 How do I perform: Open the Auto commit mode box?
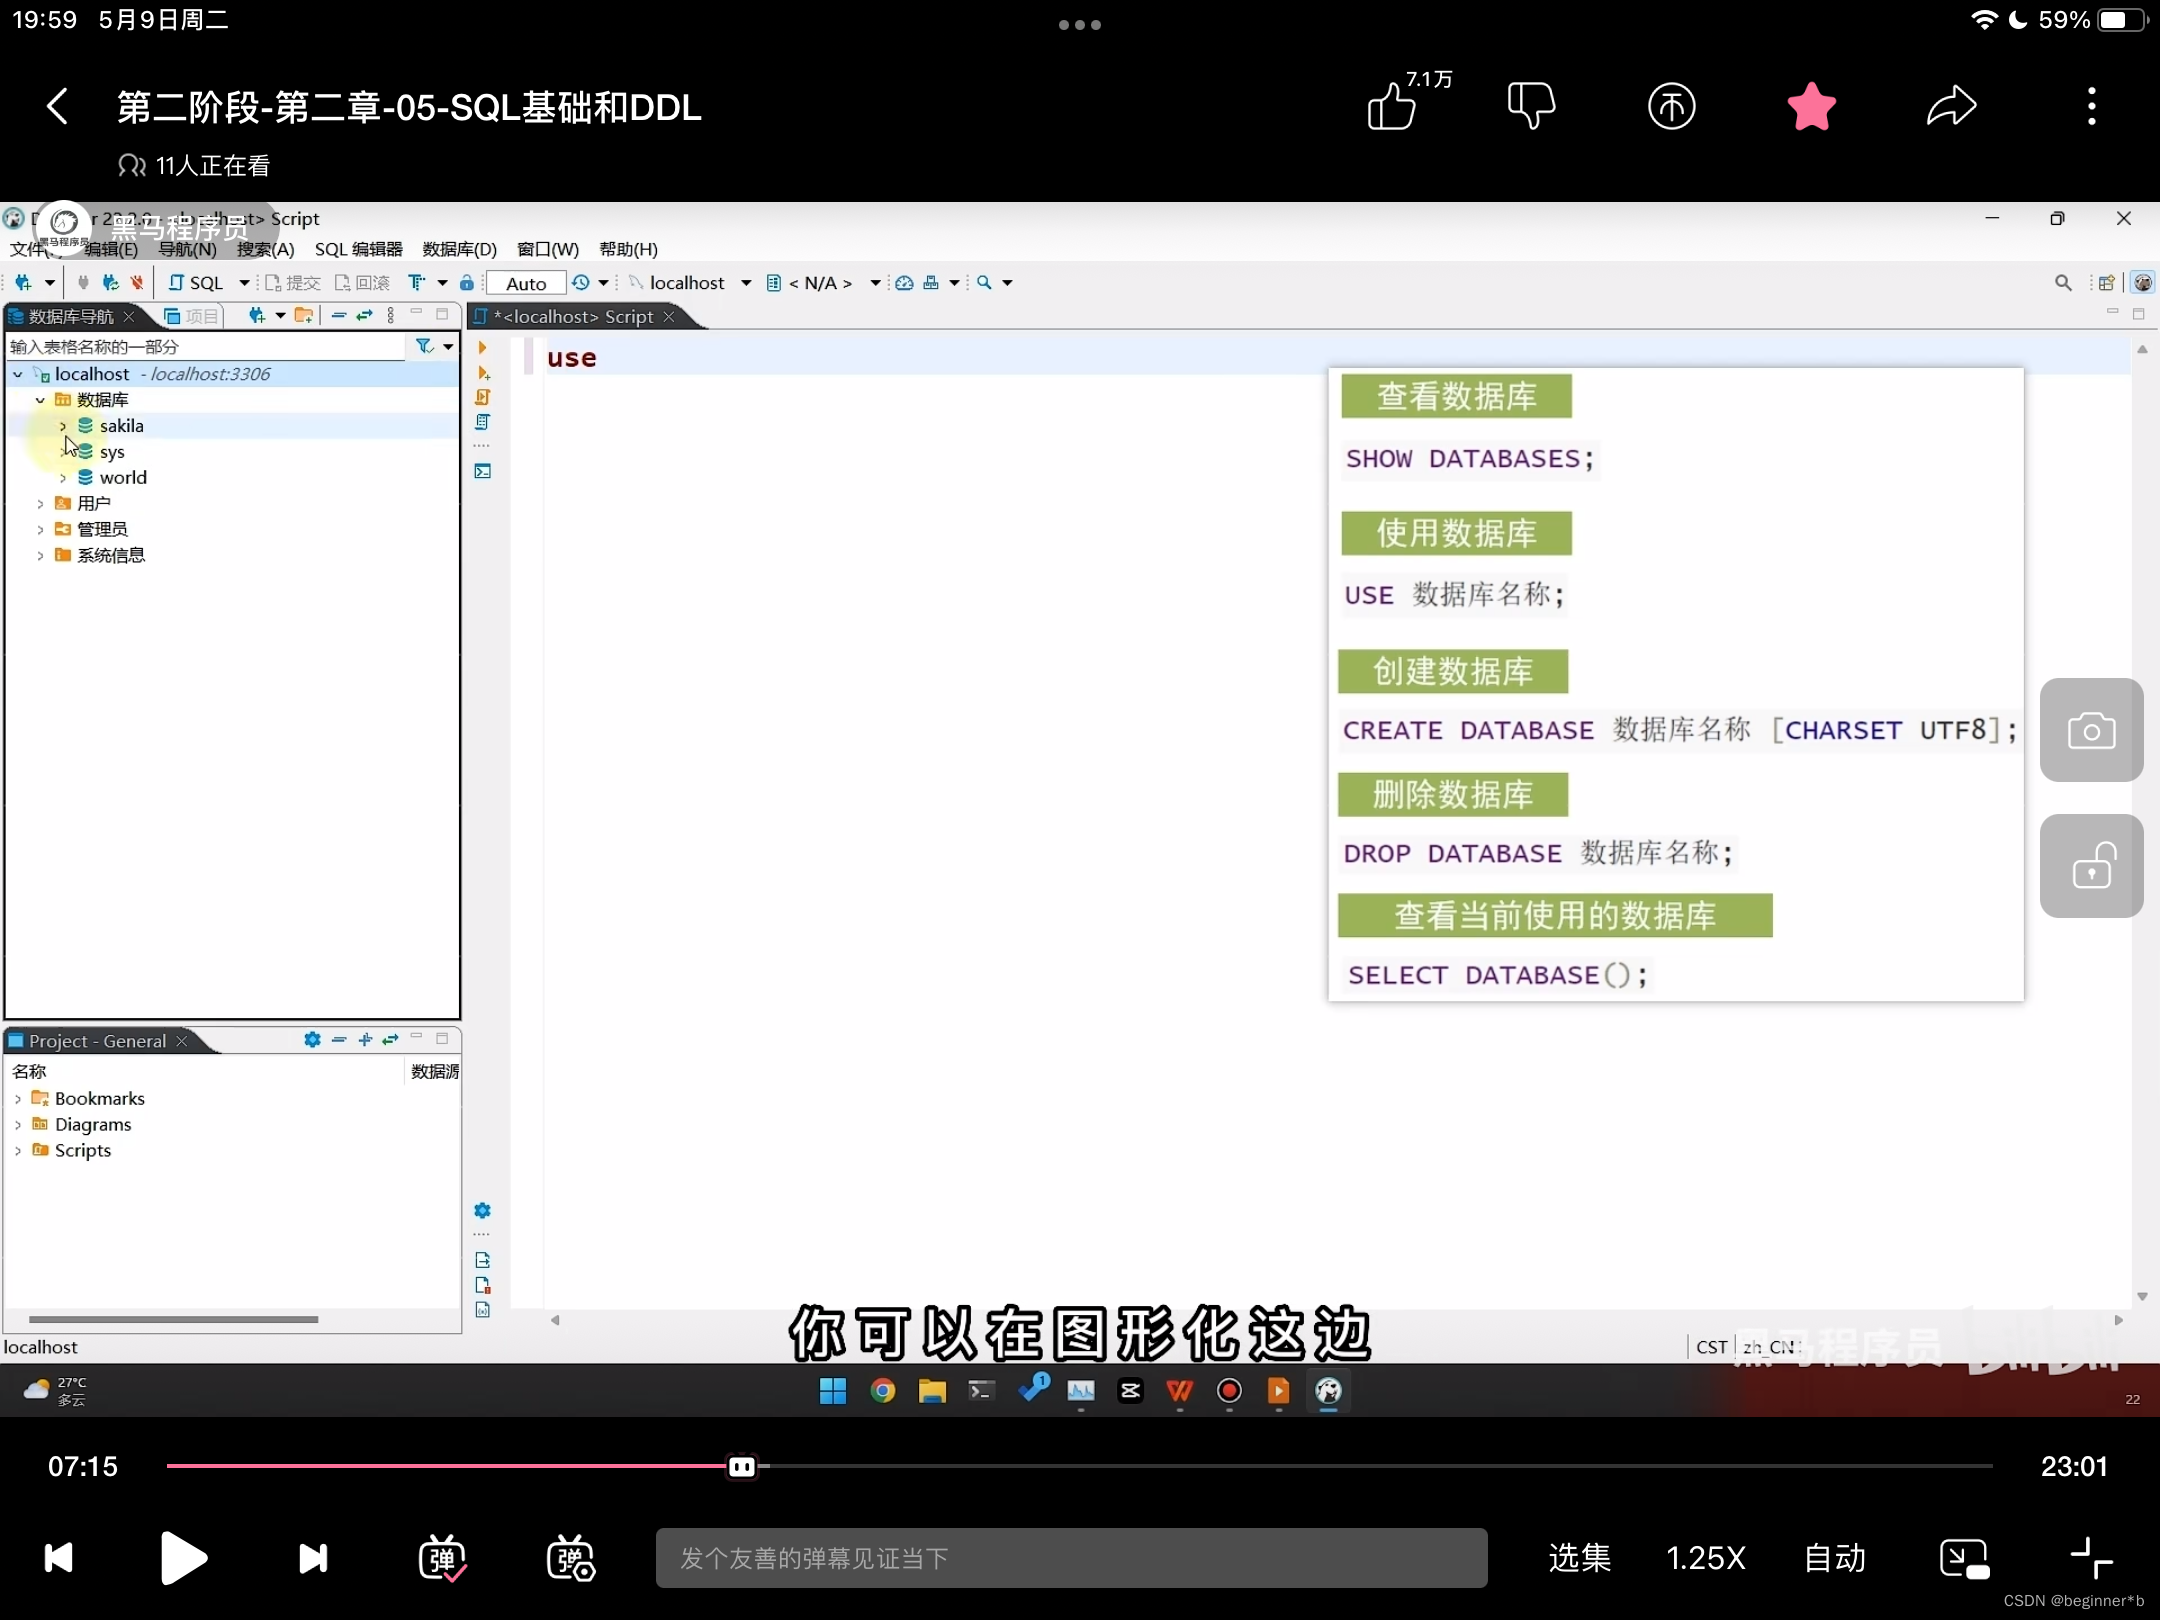tap(526, 283)
